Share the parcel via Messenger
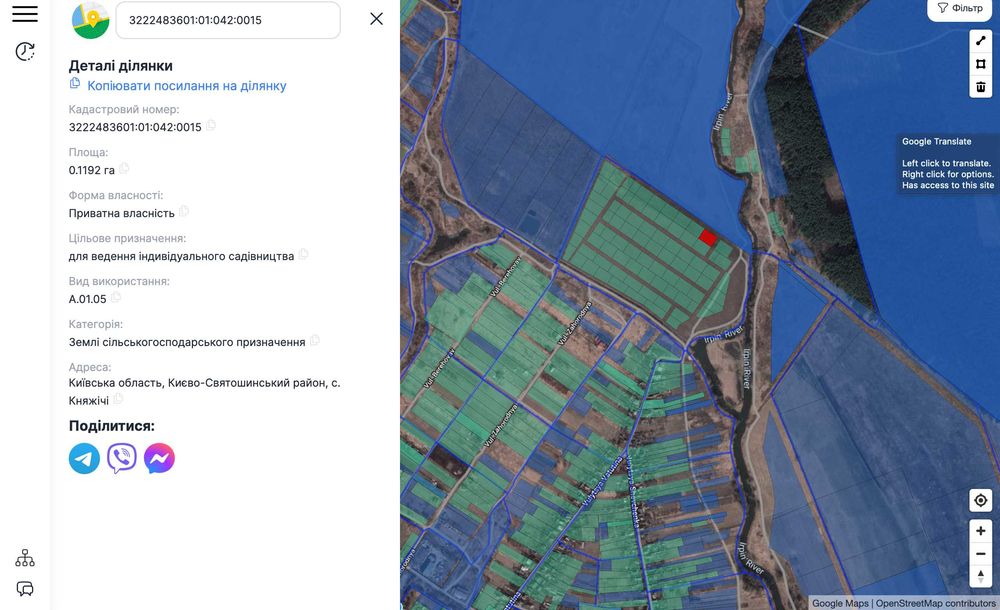The image size is (1000, 610). click(159, 458)
